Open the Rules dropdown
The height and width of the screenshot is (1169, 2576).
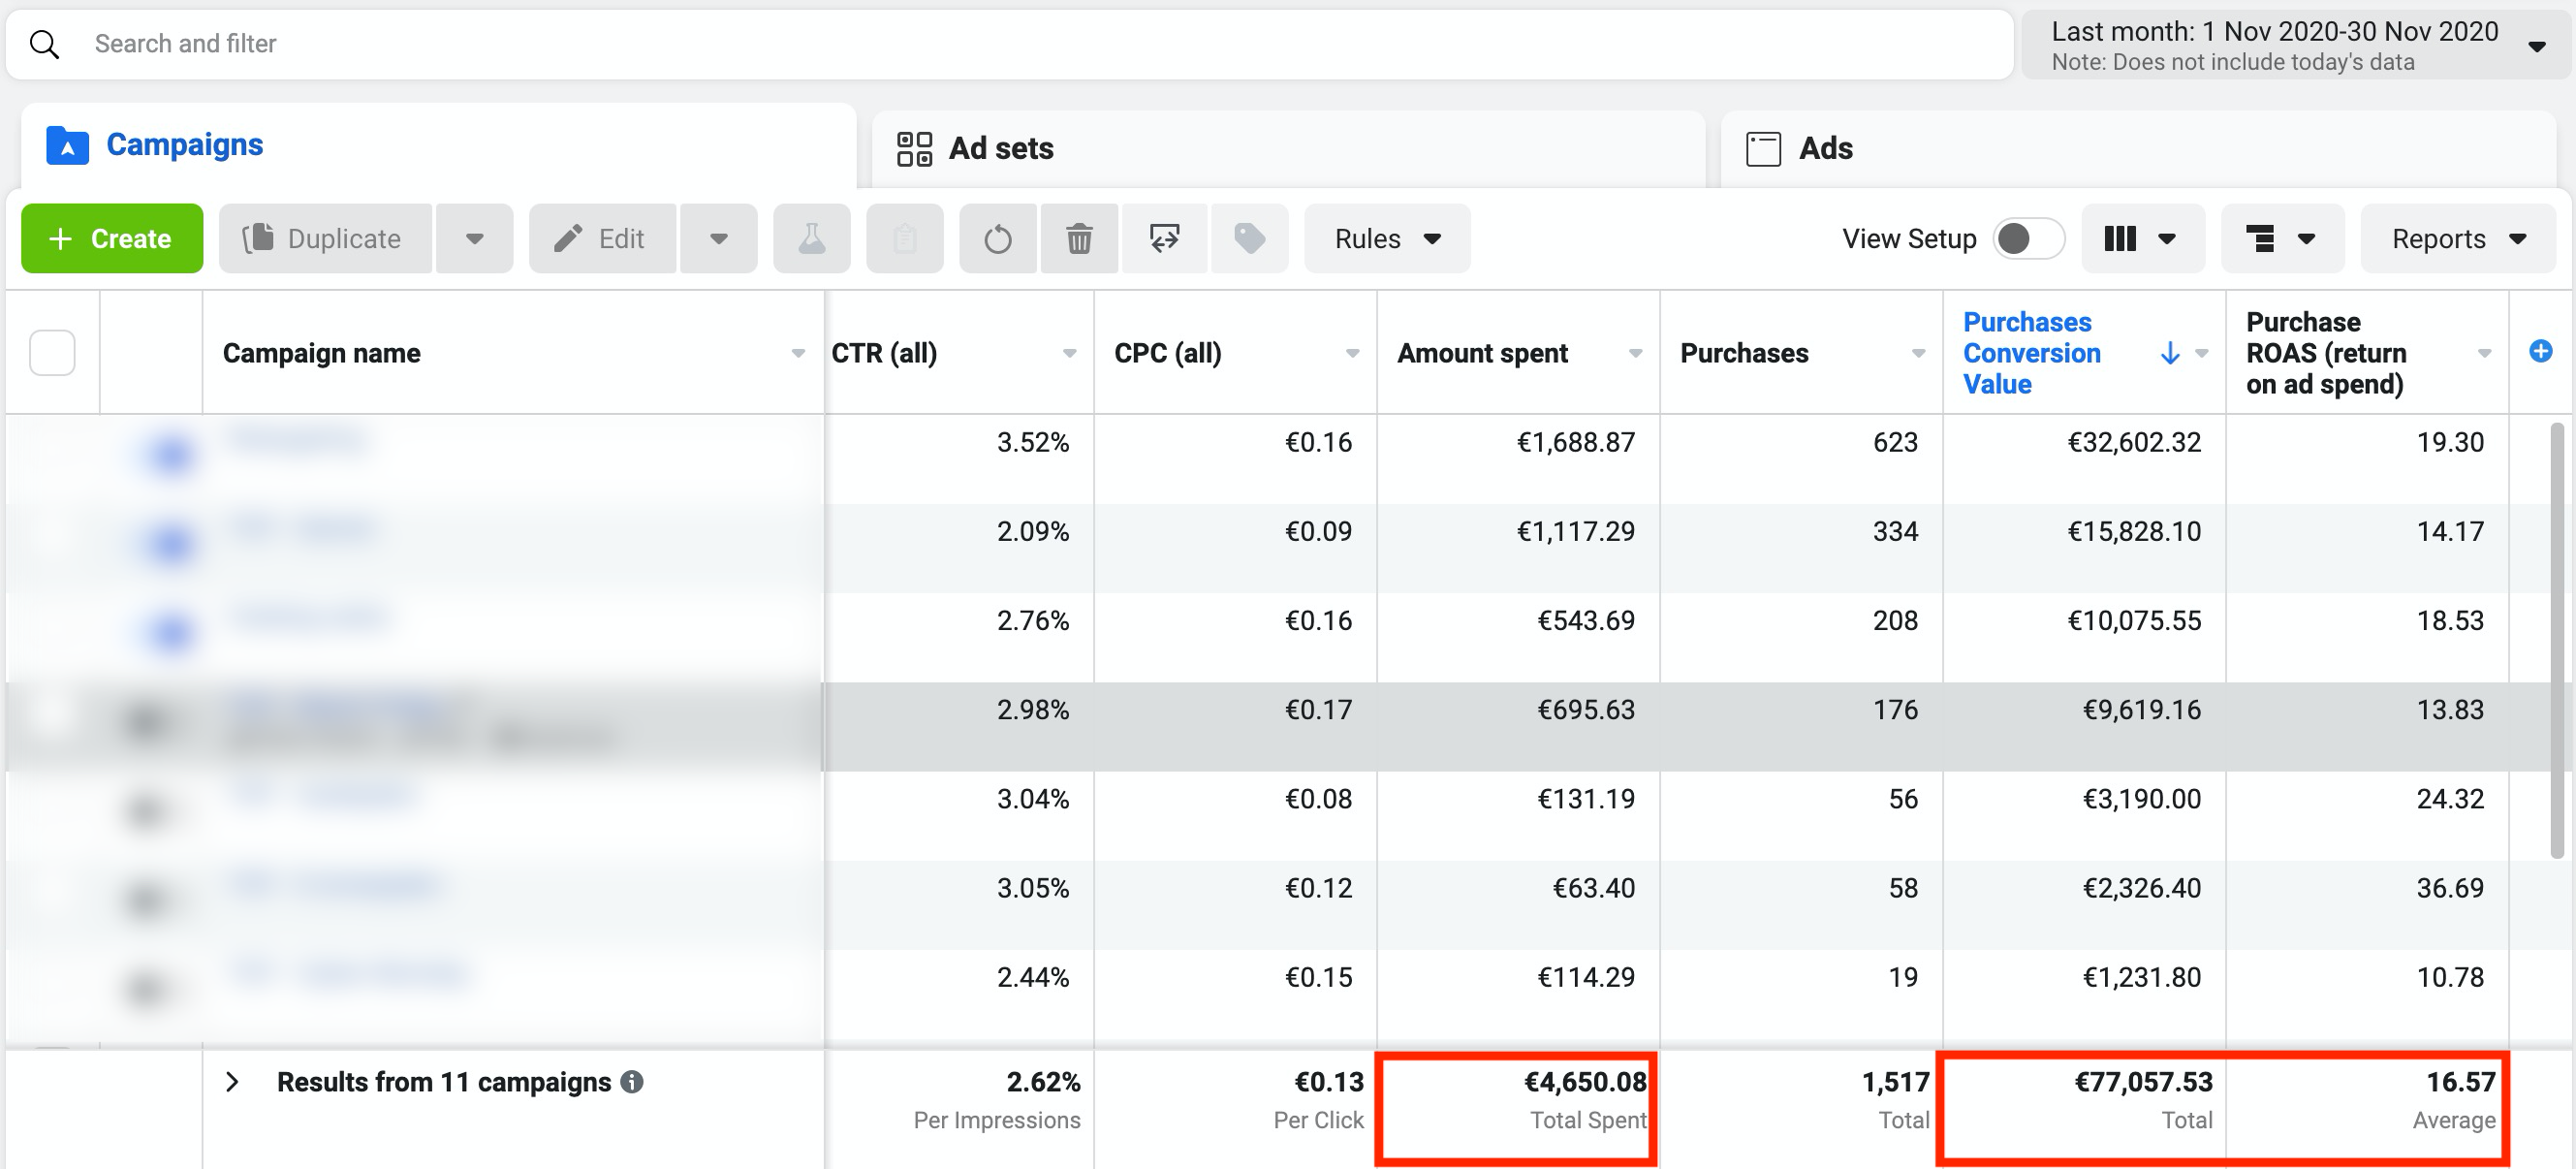(x=1386, y=238)
